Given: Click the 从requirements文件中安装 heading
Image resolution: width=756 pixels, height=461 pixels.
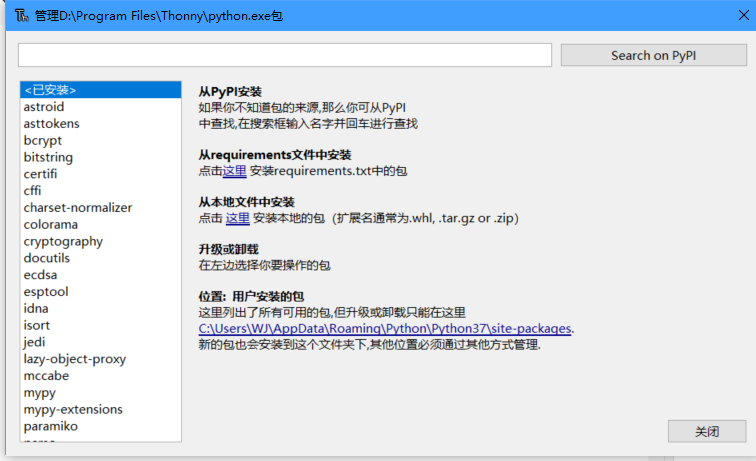Looking at the screenshot, I should pyautogui.click(x=275, y=155).
